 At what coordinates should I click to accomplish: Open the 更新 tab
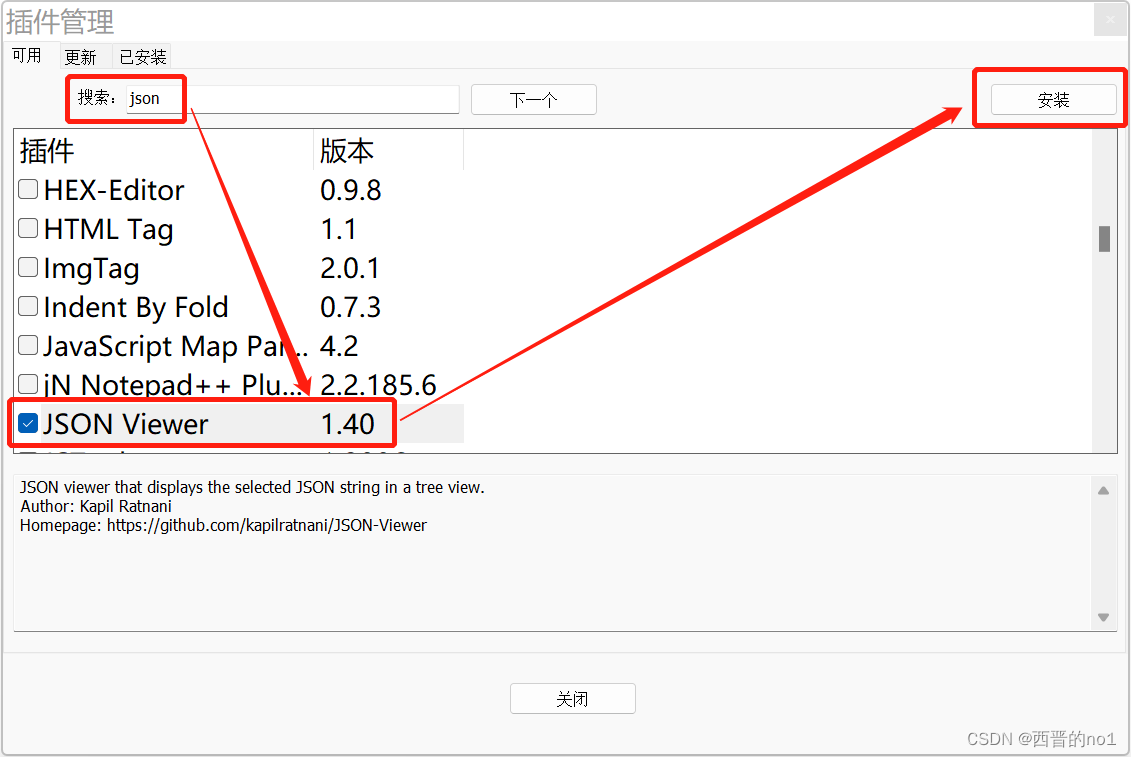point(80,57)
